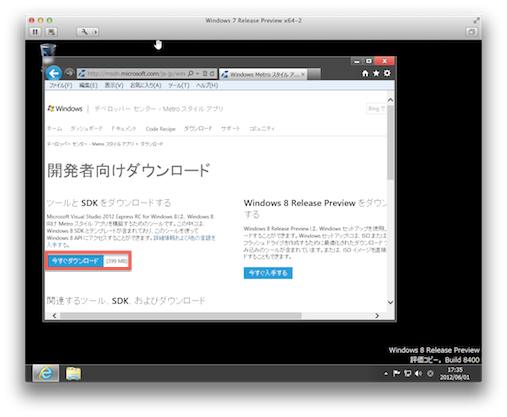507x417 pixels.
Task: Go to ホーム in the site navigation
Action: tap(54, 129)
